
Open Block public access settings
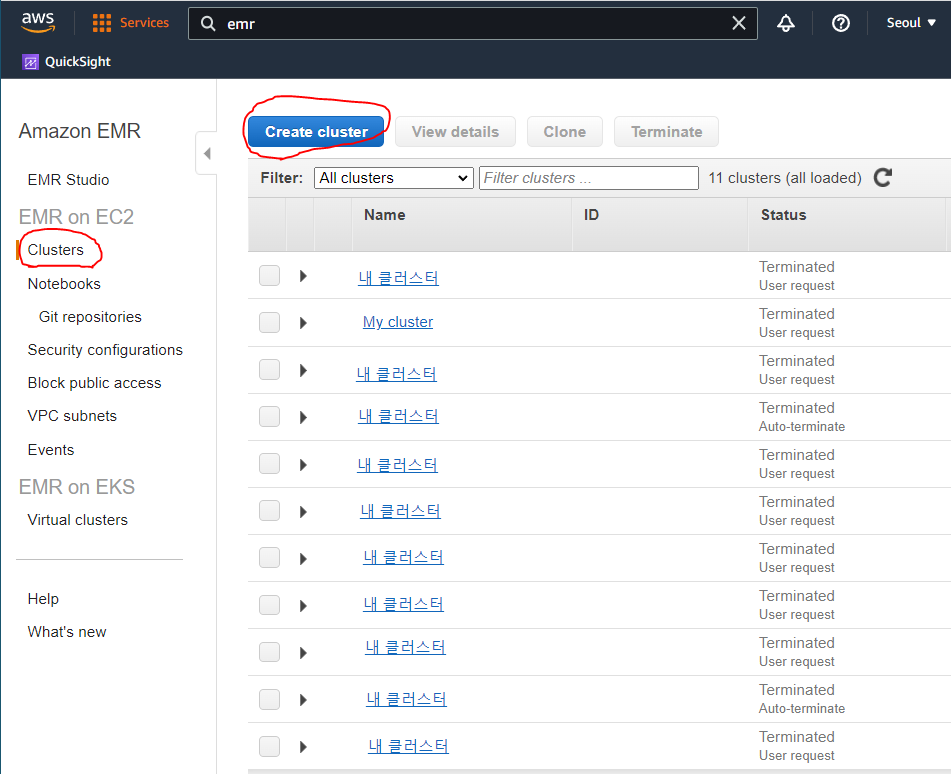(95, 383)
